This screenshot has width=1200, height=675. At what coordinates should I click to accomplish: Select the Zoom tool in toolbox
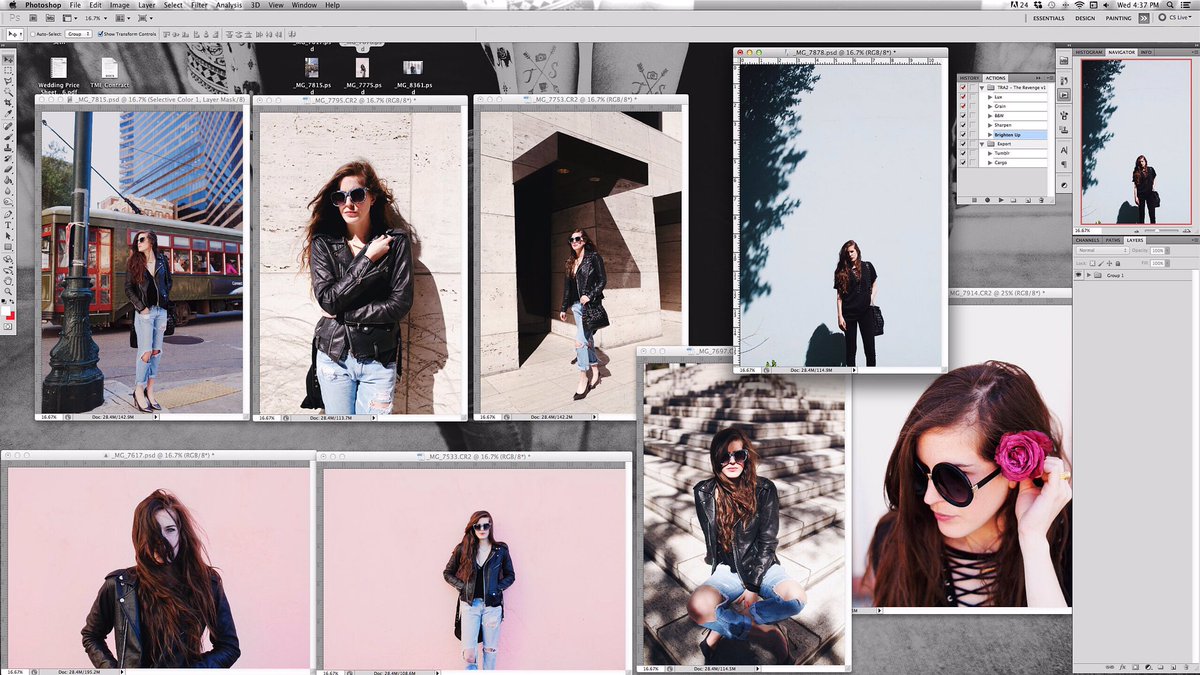[8, 292]
